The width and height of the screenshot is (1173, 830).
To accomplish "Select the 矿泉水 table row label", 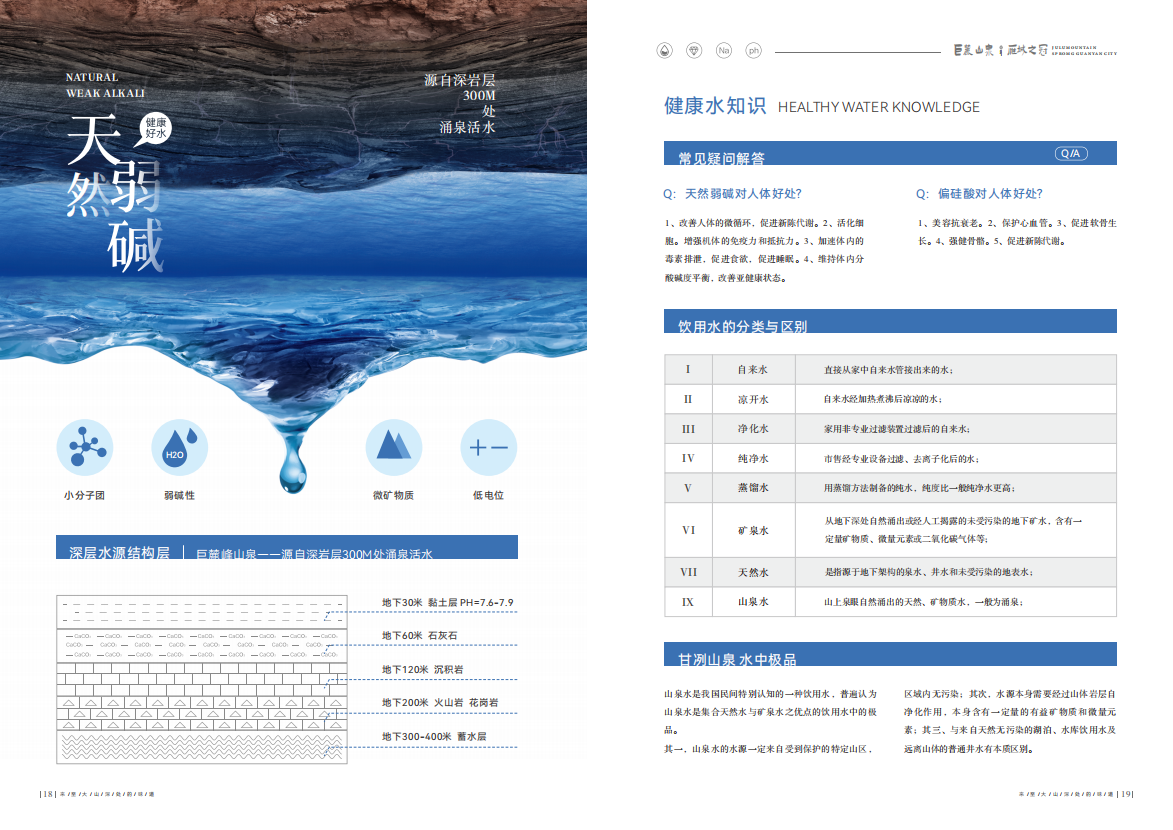I will click(x=753, y=530).
